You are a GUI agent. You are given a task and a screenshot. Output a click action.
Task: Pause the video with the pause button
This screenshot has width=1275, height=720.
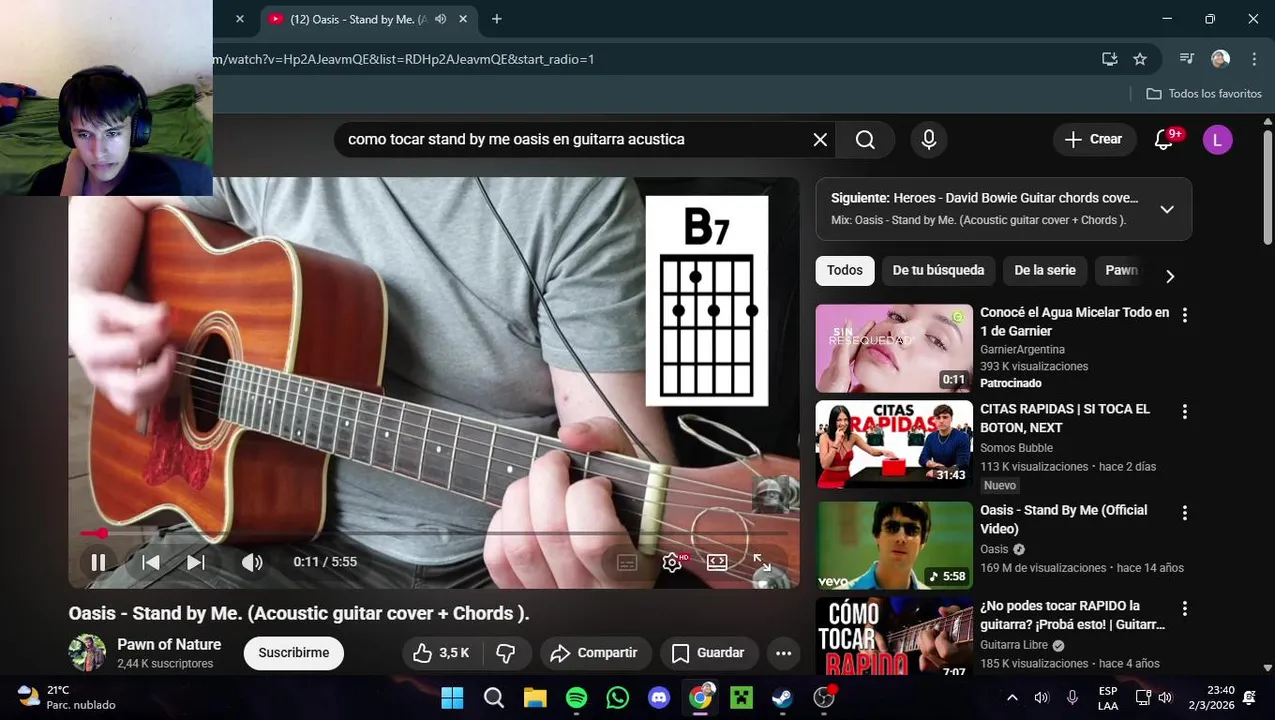click(x=98, y=562)
